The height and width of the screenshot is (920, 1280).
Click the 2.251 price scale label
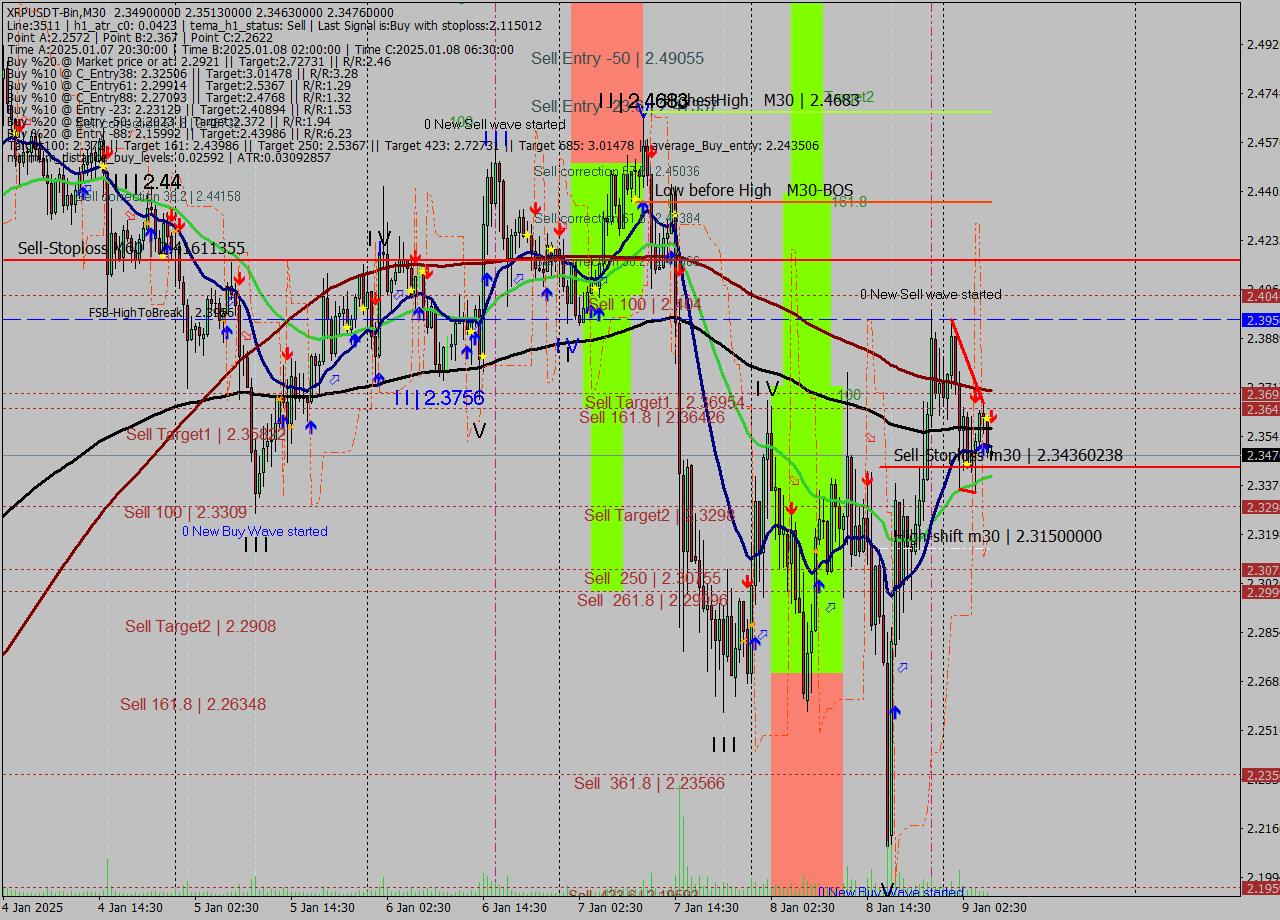1263,730
